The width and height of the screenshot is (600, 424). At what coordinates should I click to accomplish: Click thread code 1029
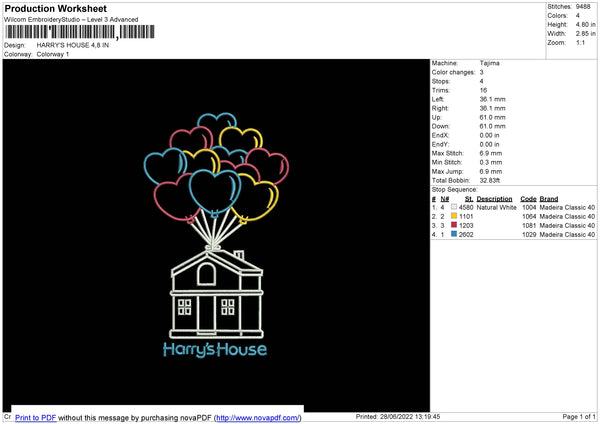(529, 235)
